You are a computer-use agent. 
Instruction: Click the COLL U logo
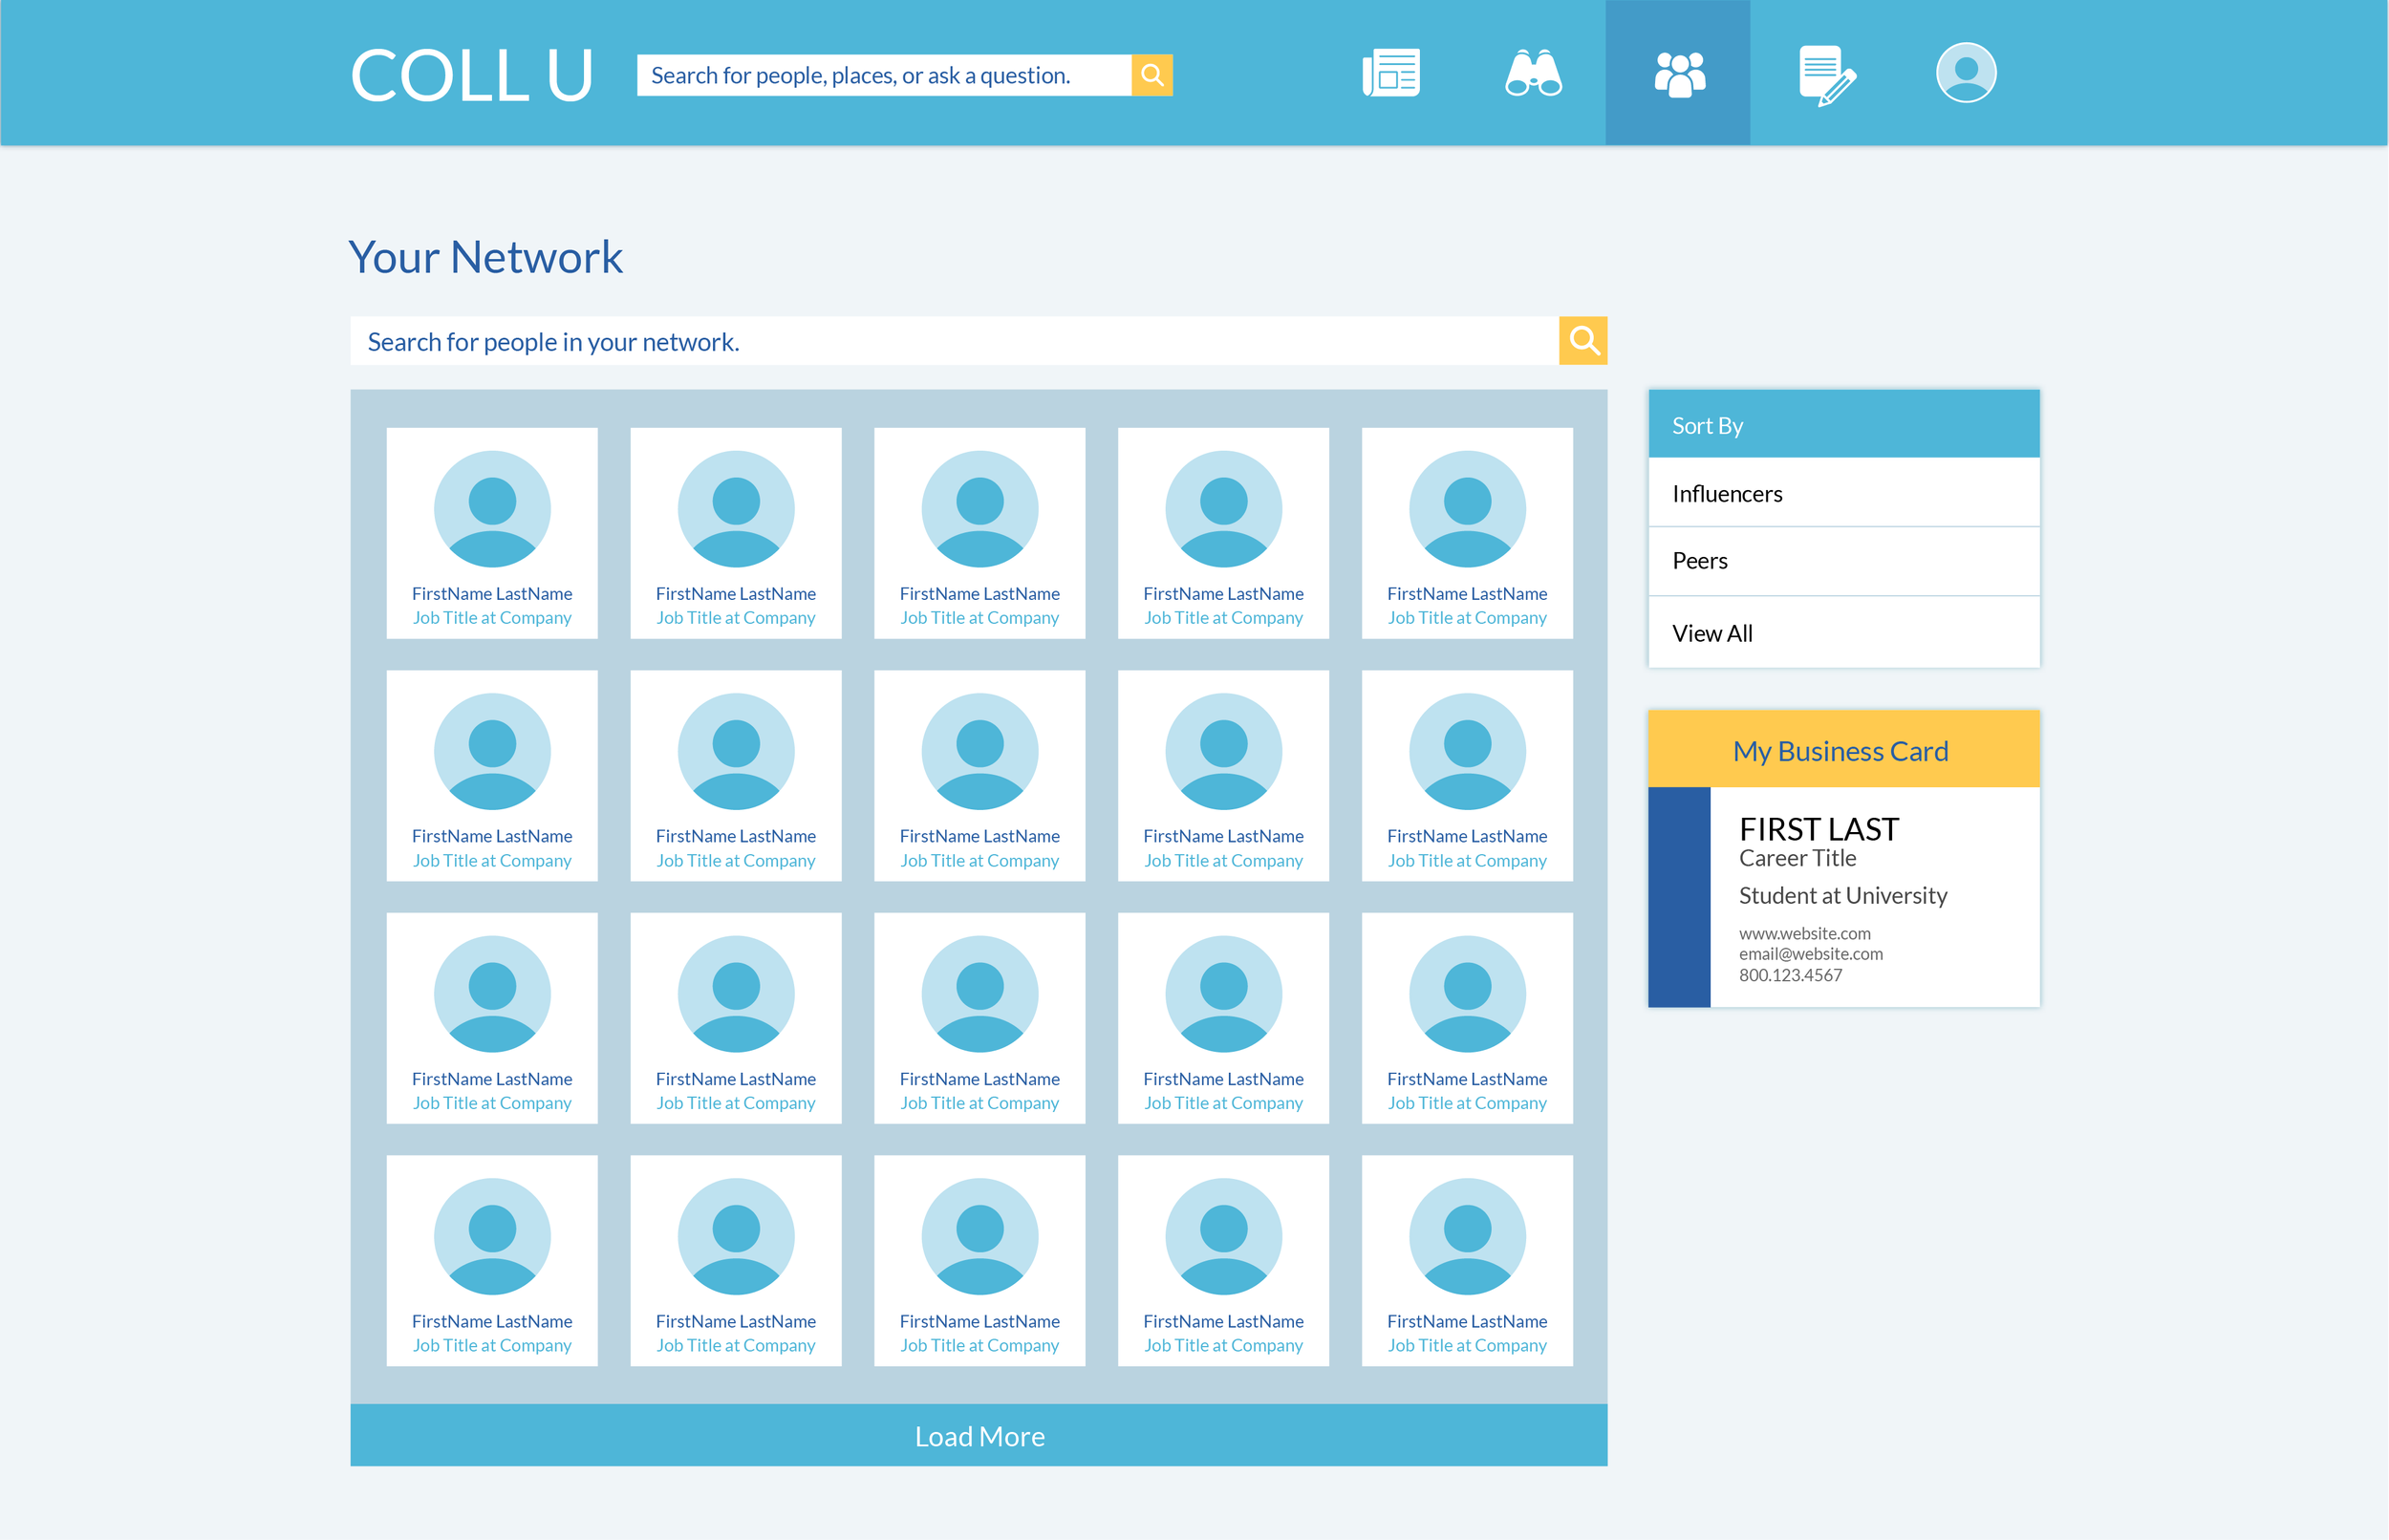(x=472, y=75)
